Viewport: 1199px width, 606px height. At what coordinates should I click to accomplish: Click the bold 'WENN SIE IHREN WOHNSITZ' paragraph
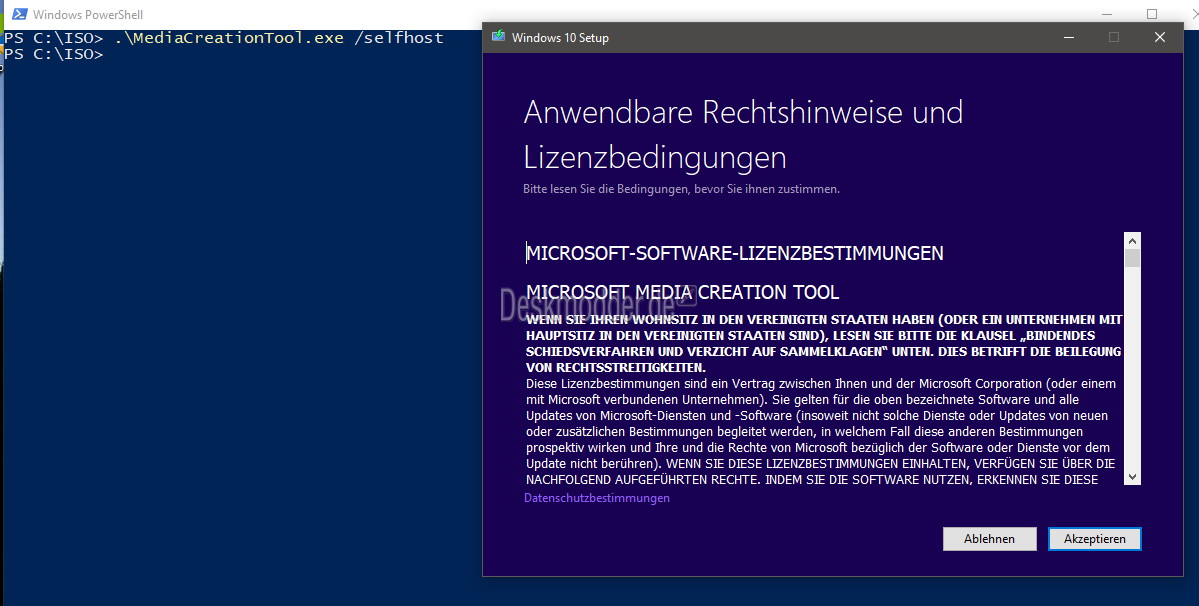pyautogui.click(x=824, y=344)
